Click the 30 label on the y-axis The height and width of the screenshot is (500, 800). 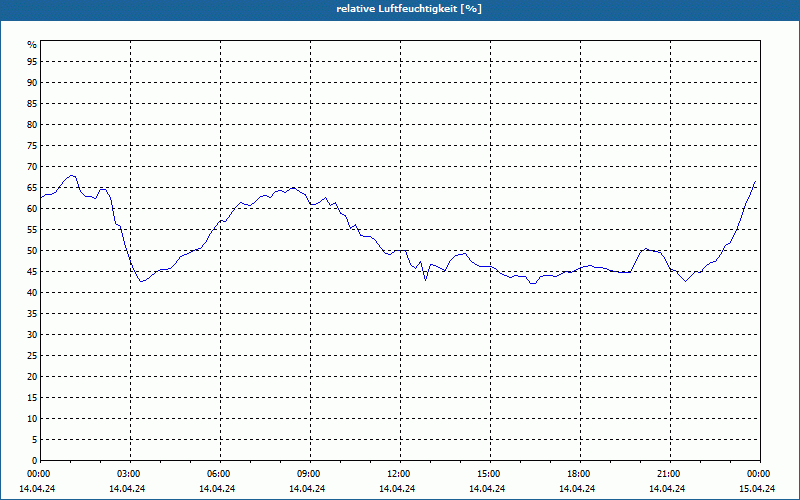(32, 335)
